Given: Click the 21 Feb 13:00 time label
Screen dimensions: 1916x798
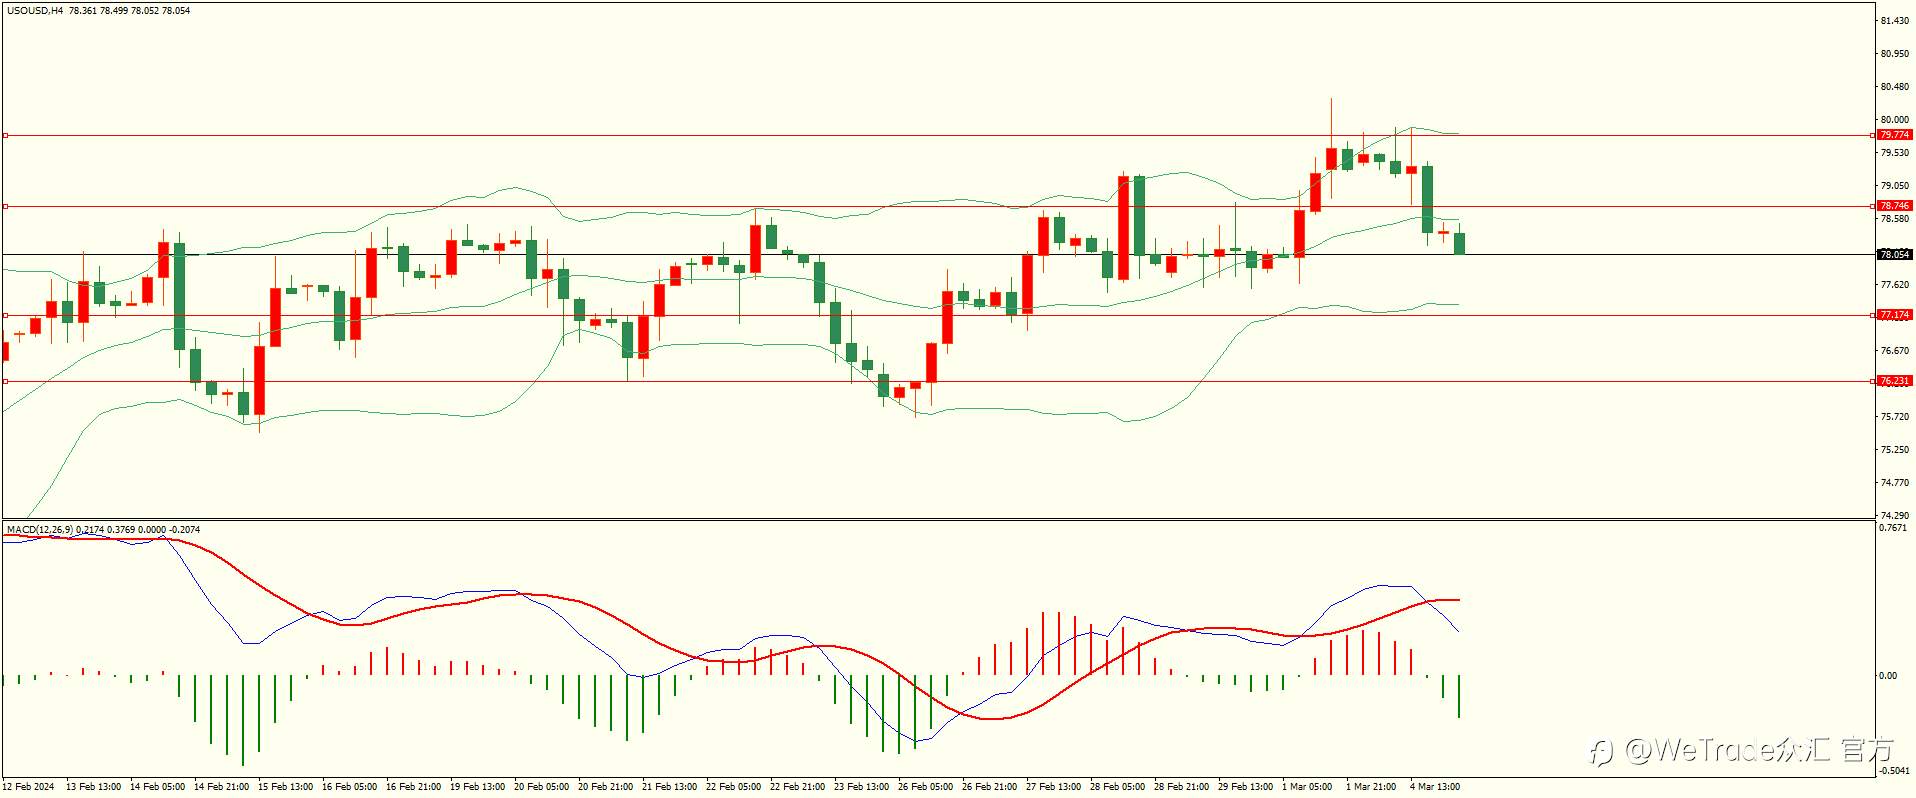Looking at the screenshot, I should pyautogui.click(x=669, y=787).
